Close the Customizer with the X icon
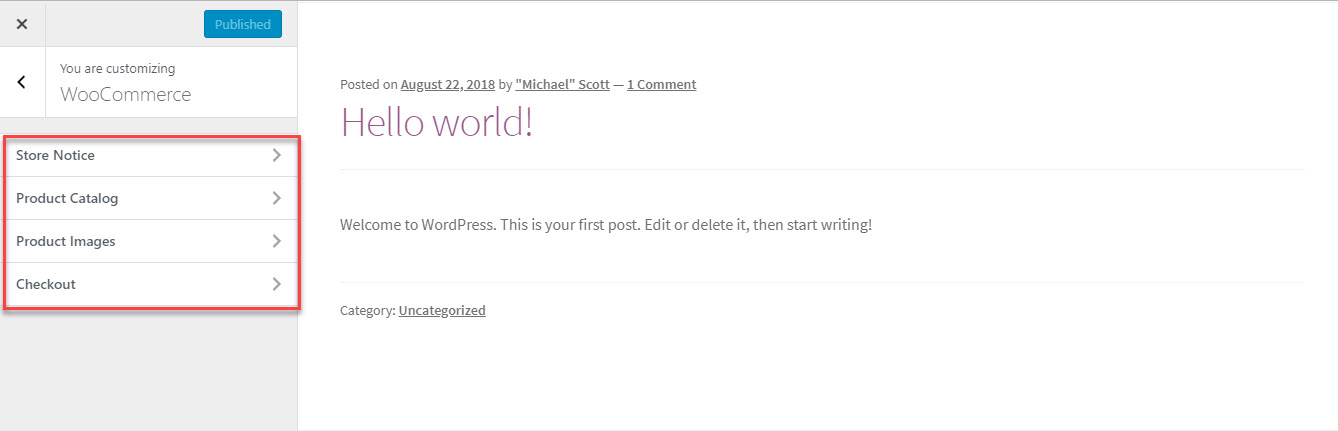 pos(22,24)
